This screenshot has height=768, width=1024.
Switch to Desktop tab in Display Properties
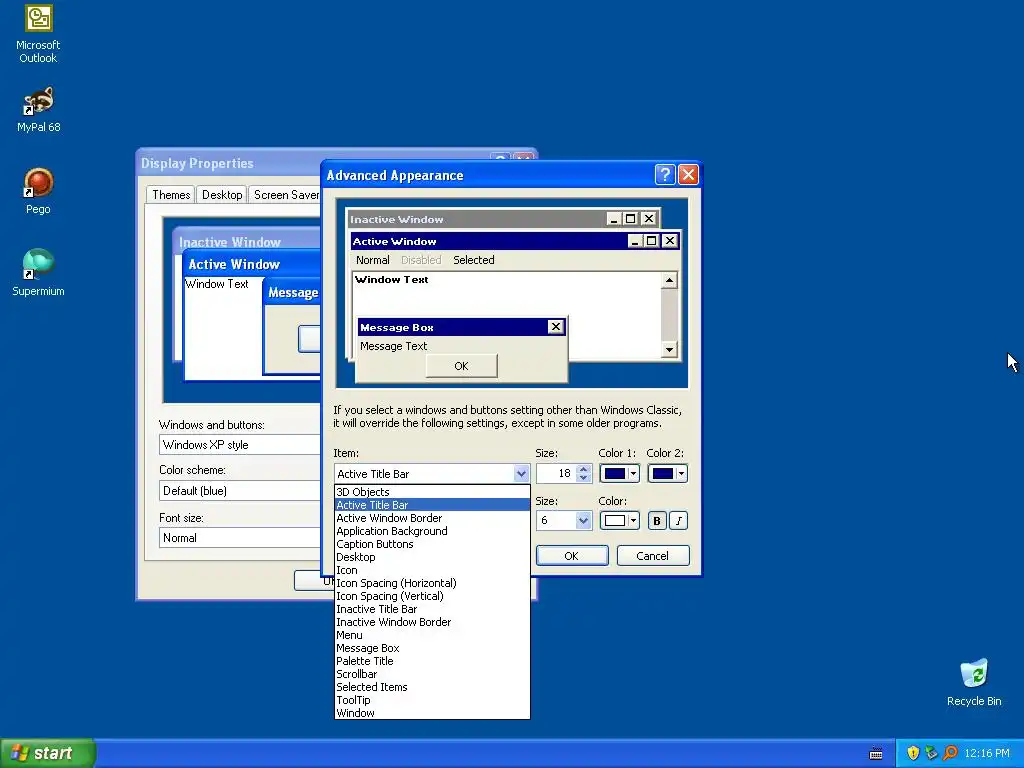[222, 195]
